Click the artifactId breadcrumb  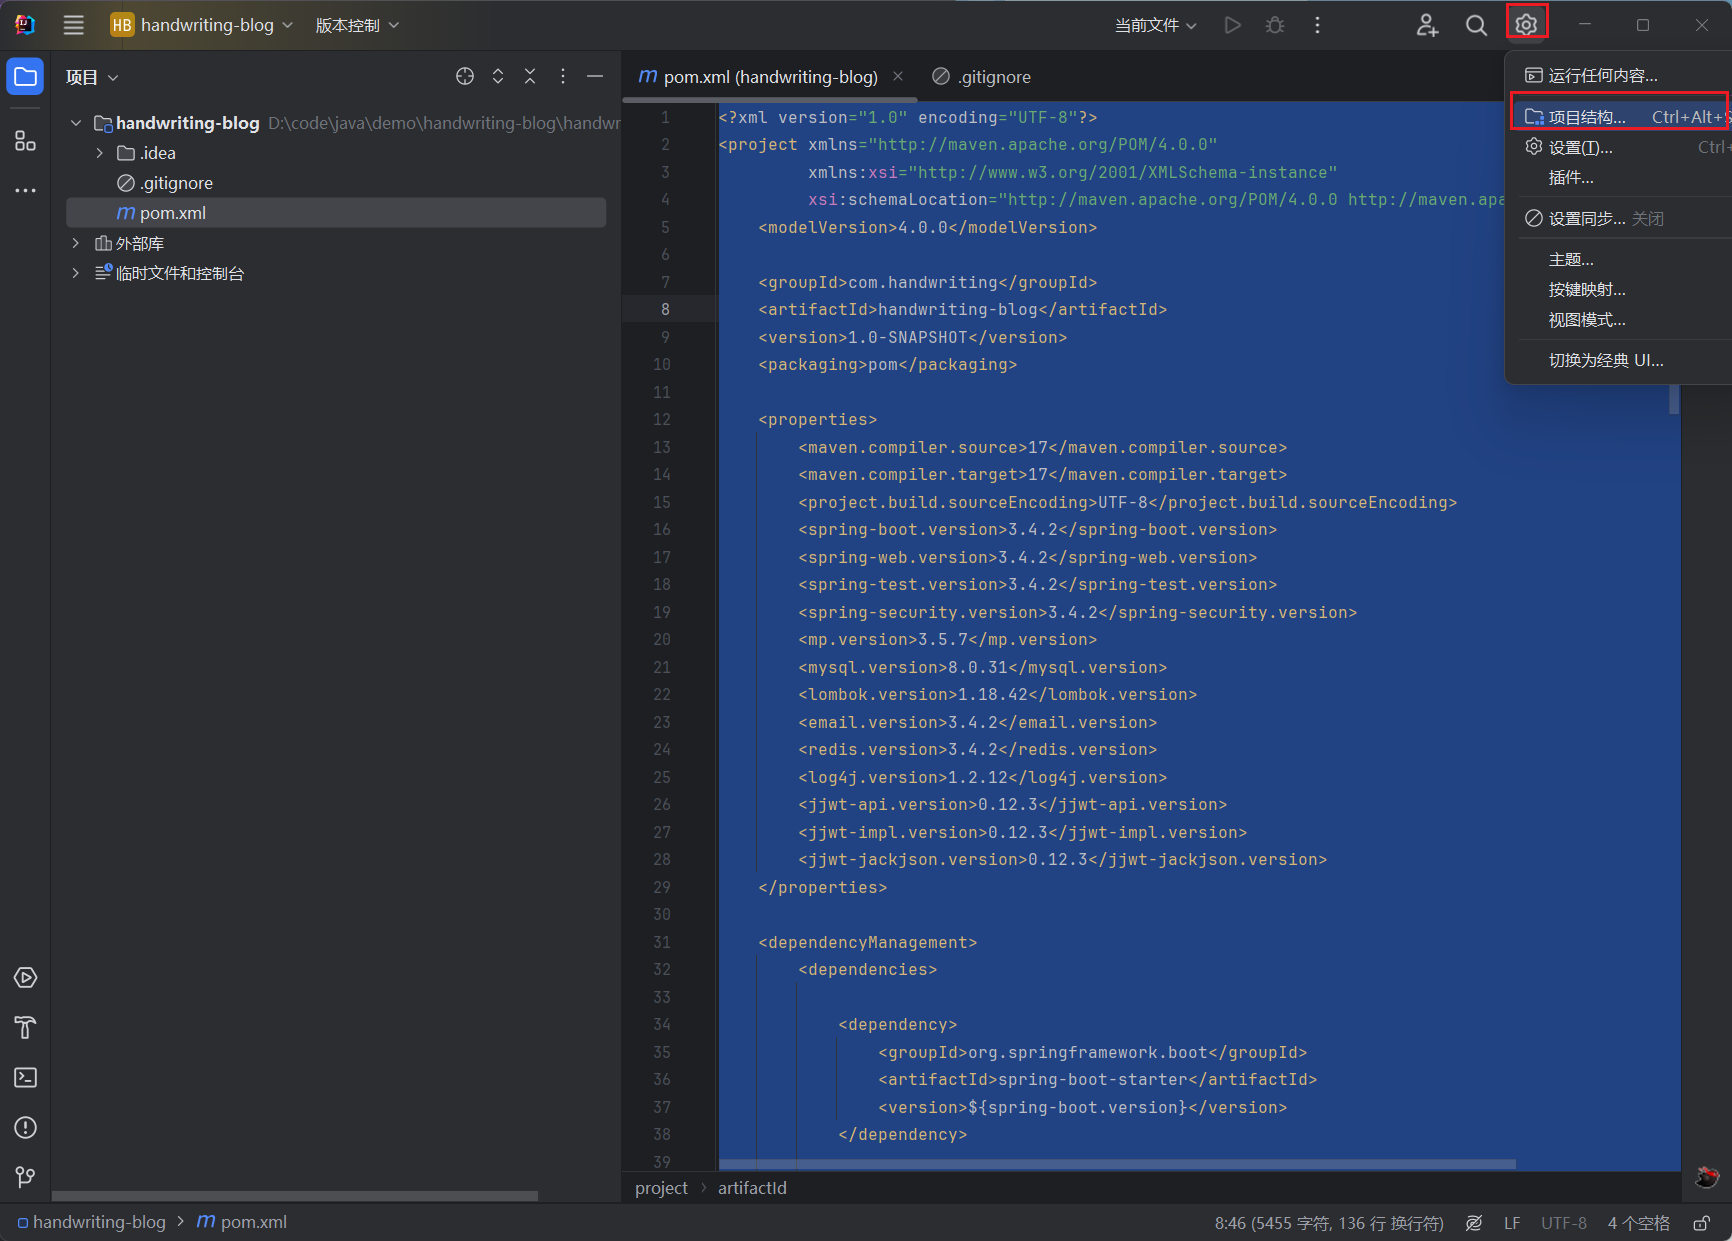point(752,1188)
